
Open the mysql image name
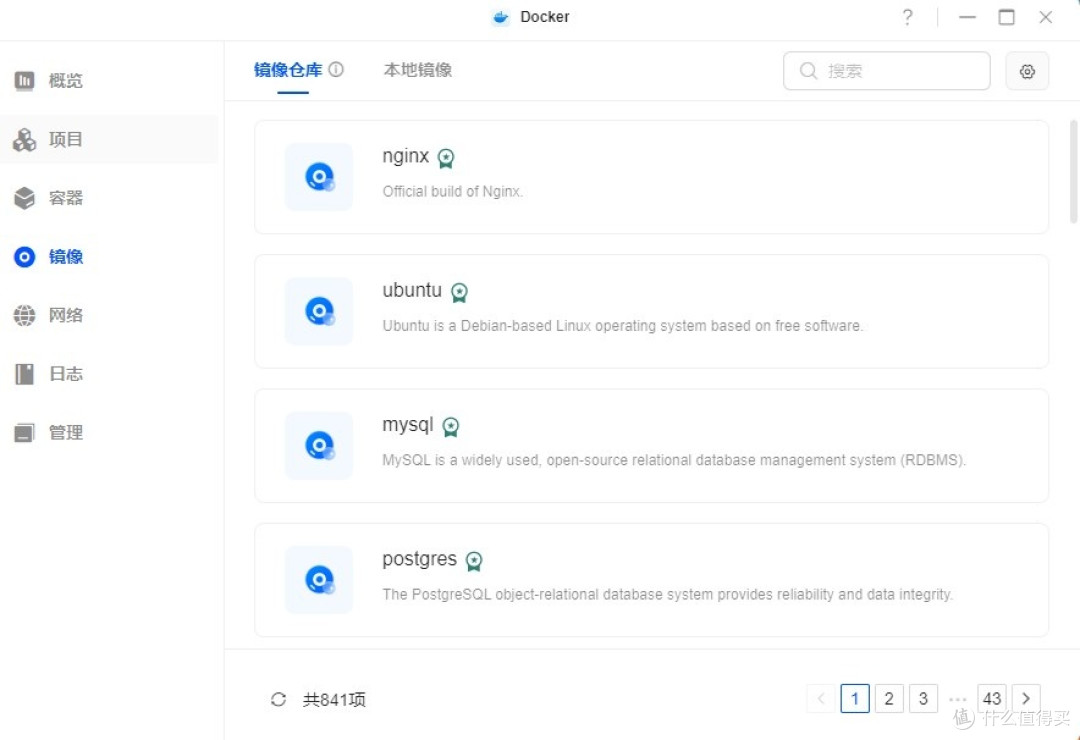pos(408,425)
